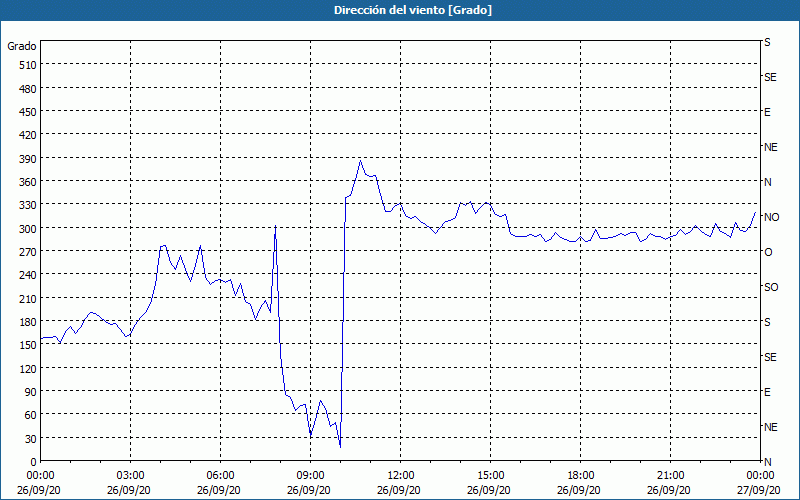
Task: Select the 00:00 label above 27/09/20
Action: pos(760,476)
